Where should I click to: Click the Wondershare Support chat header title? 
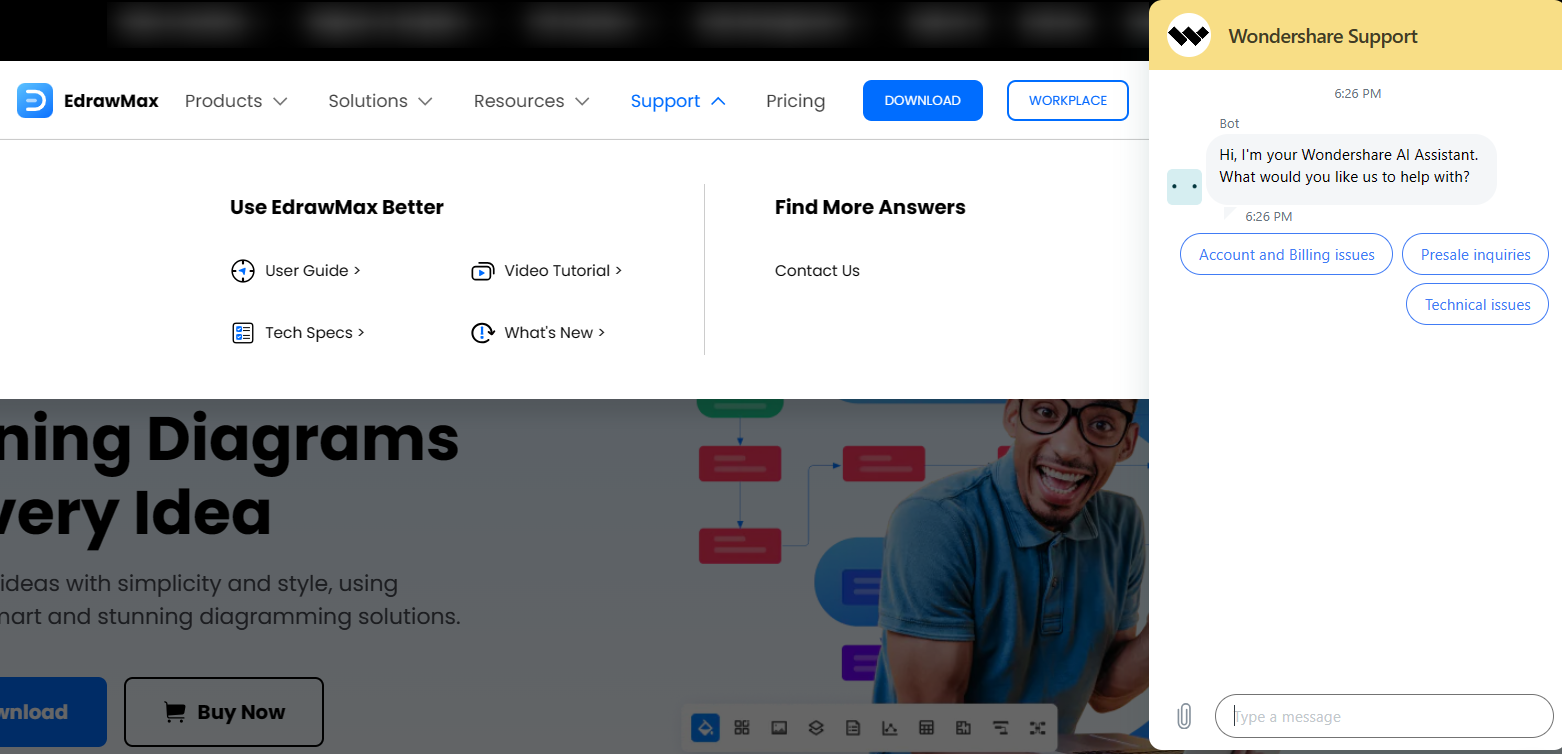[x=1323, y=37]
